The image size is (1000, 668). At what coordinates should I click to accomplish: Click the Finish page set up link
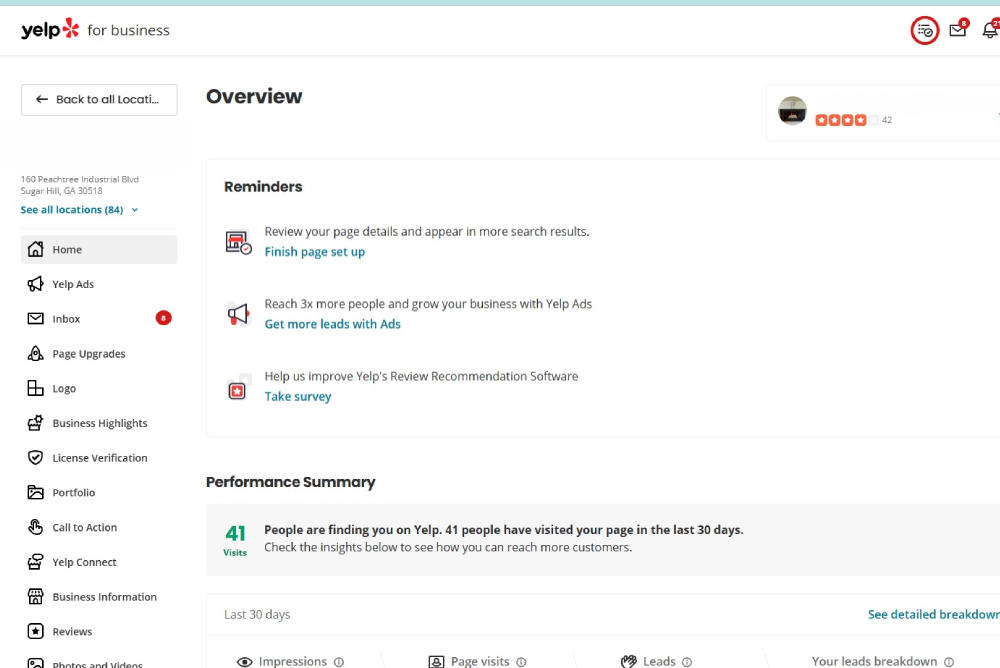coord(314,251)
